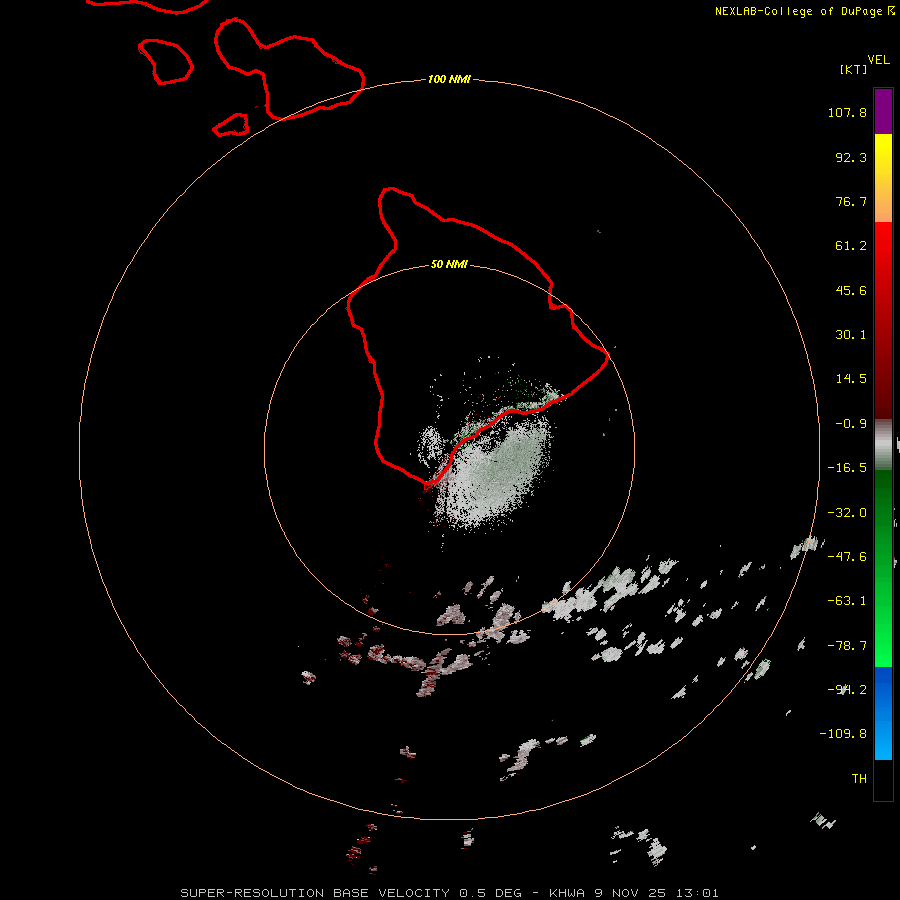The width and height of the screenshot is (900, 900).
Task: Click the [KT] units label
Action: click(x=853, y=69)
